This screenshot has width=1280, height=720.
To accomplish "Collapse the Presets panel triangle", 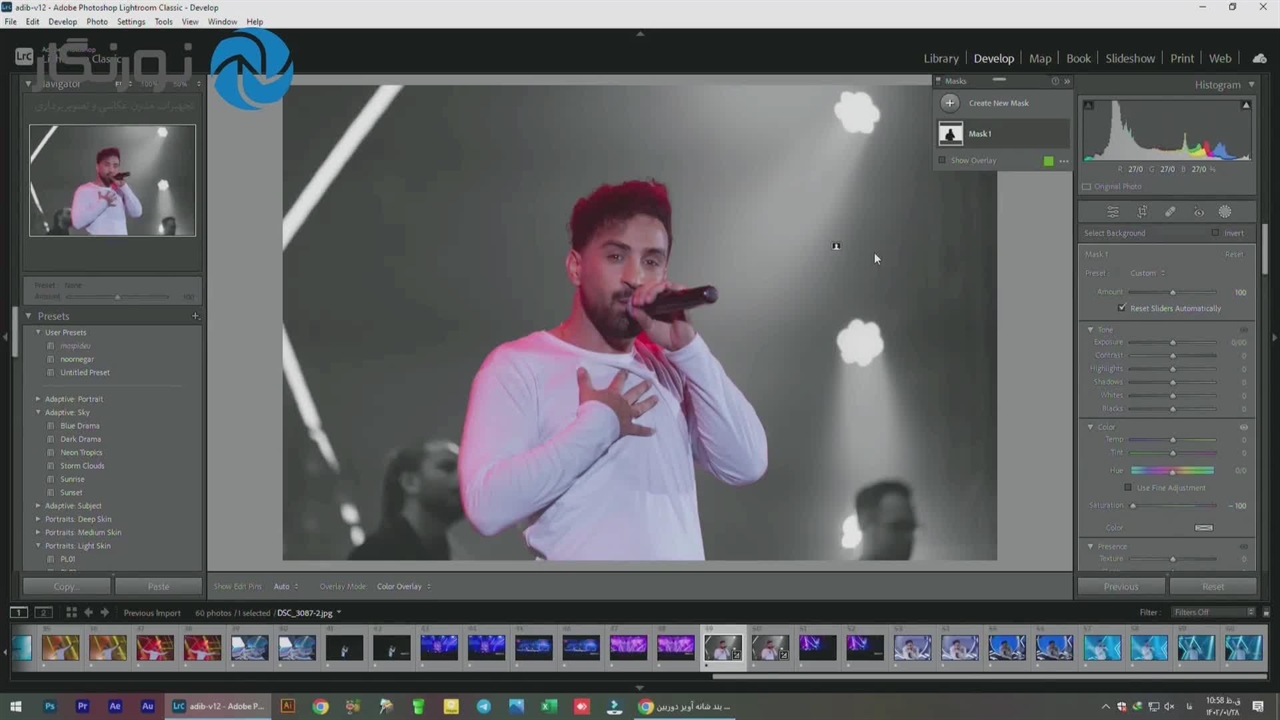I will pyautogui.click(x=29, y=316).
